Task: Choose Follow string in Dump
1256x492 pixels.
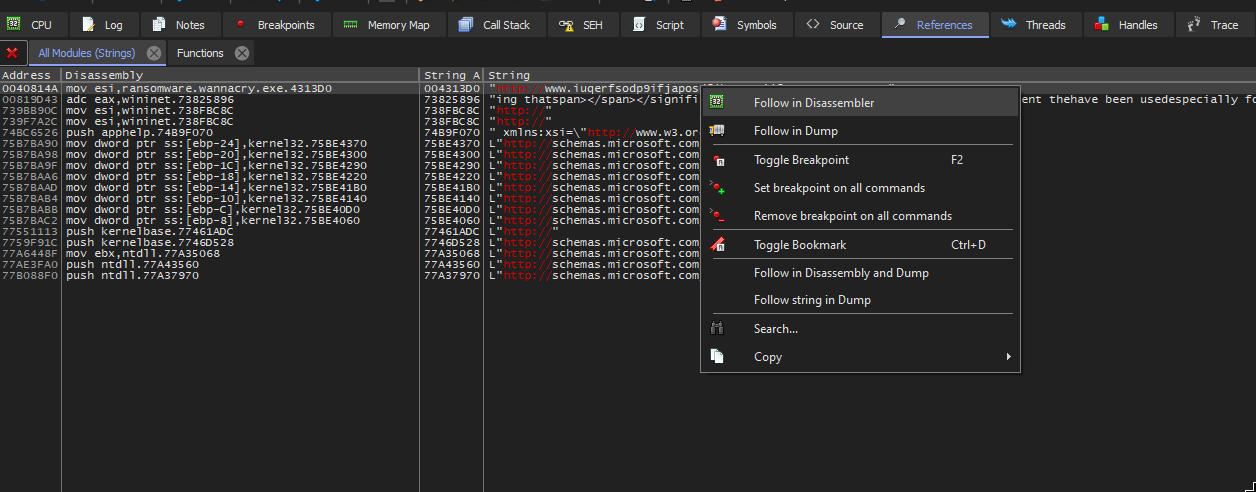Action: click(x=860, y=300)
